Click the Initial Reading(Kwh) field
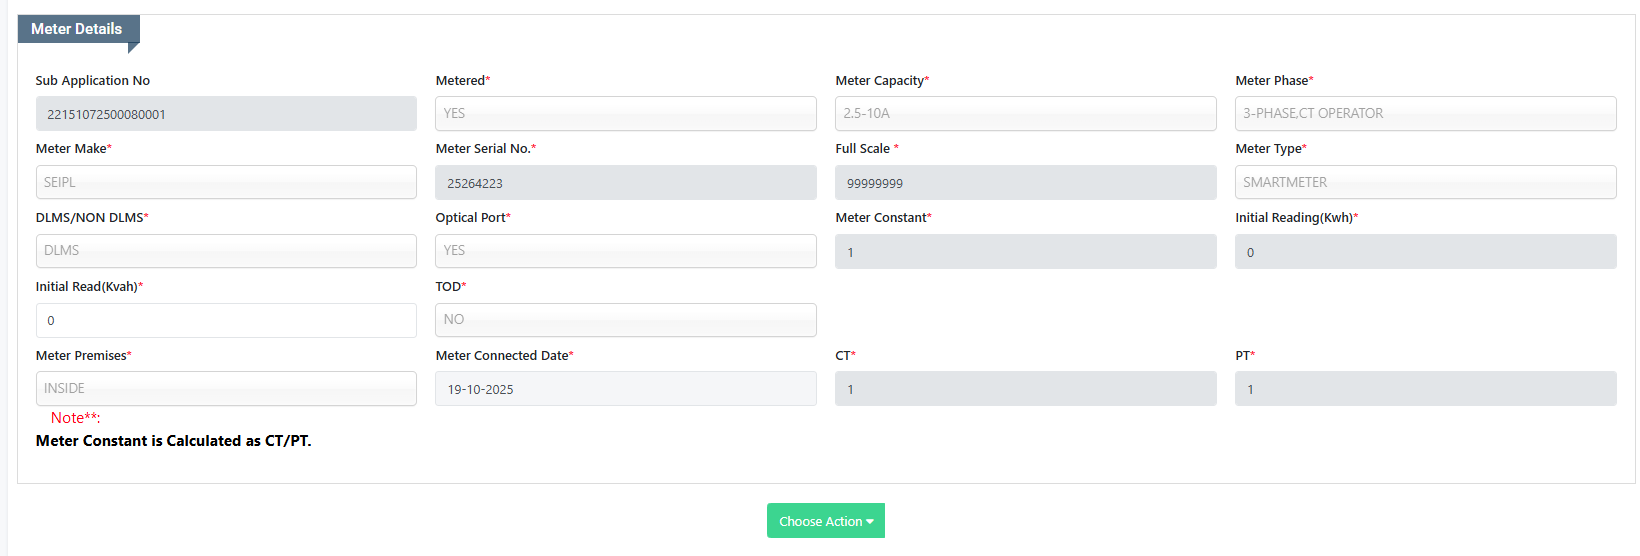 [x=1425, y=252]
